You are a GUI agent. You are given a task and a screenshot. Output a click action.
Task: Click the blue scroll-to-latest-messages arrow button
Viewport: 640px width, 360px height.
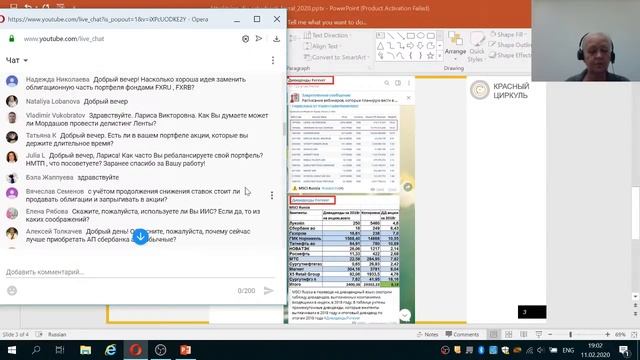click(140, 236)
